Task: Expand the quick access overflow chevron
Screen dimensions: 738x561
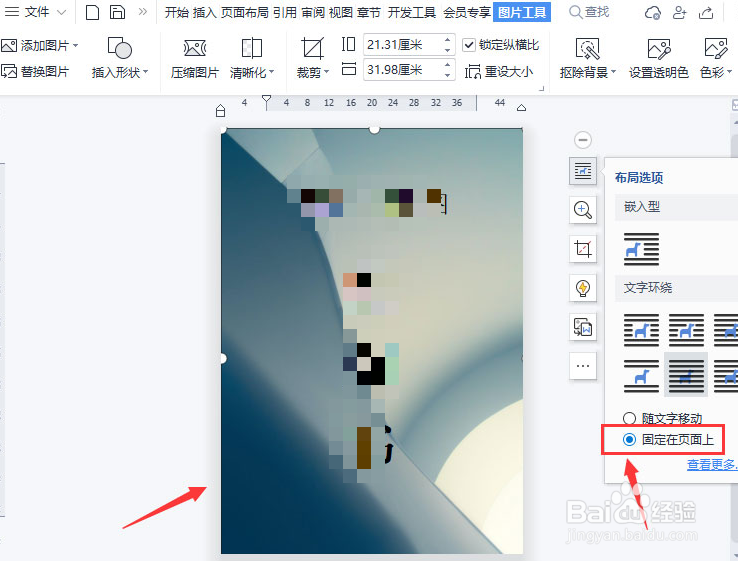Action: coord(143,12)
